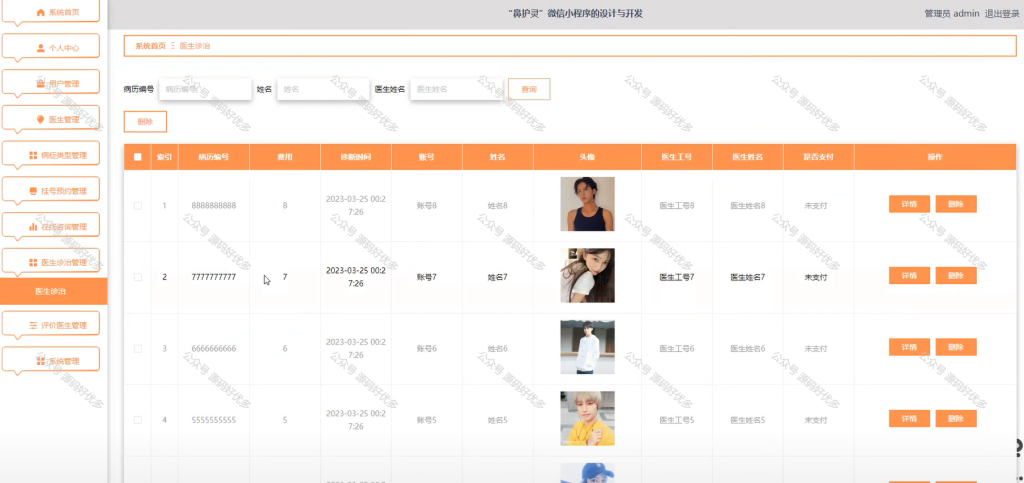Click the 病历编号 input field

[x=205, y=89]
